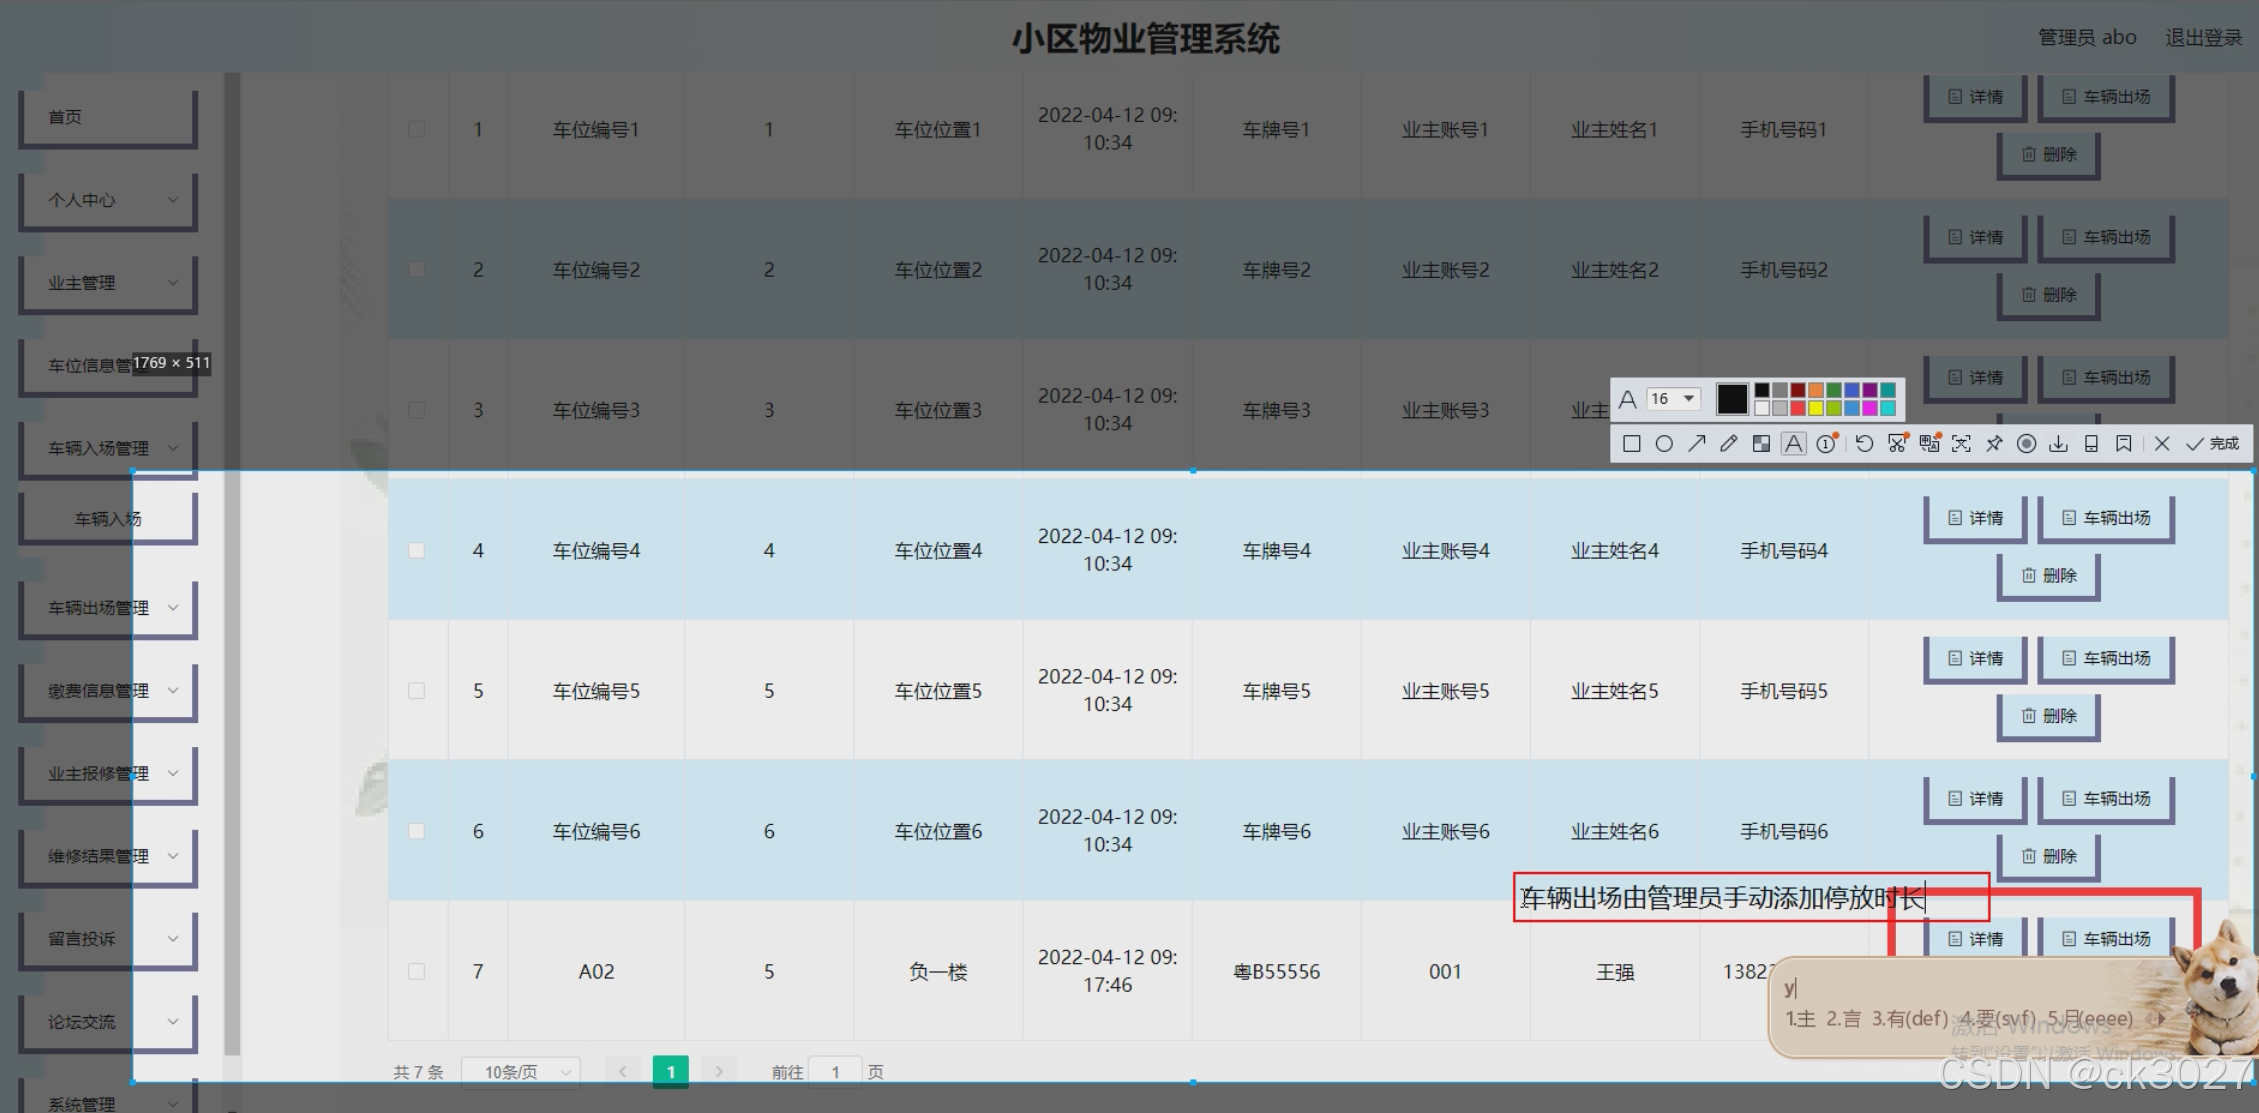Open the 车辆入场 submenu item
The image size is (2259, 1113).
108,519
